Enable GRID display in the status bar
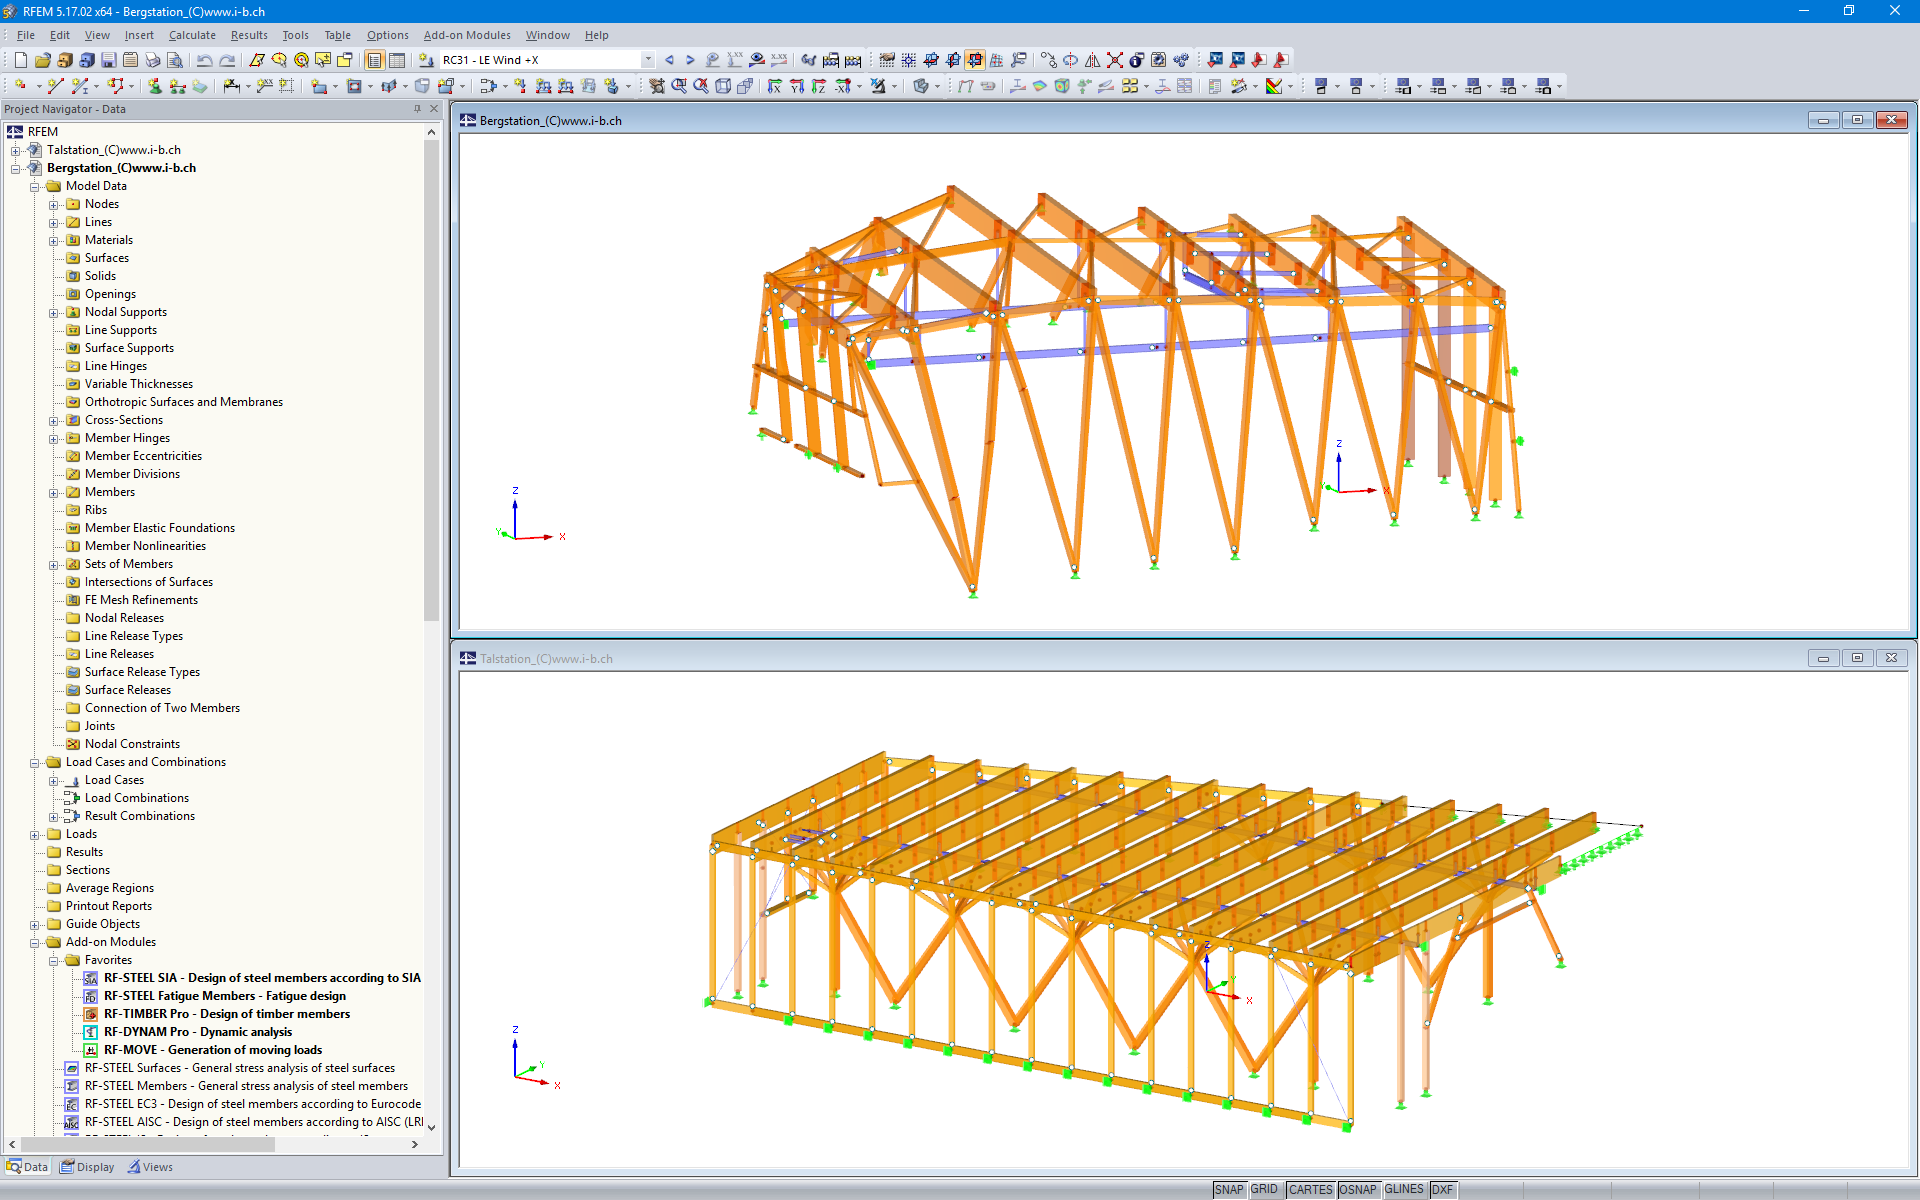The height and width of the screenshot is (1200, 1920). (1264, 1190)
